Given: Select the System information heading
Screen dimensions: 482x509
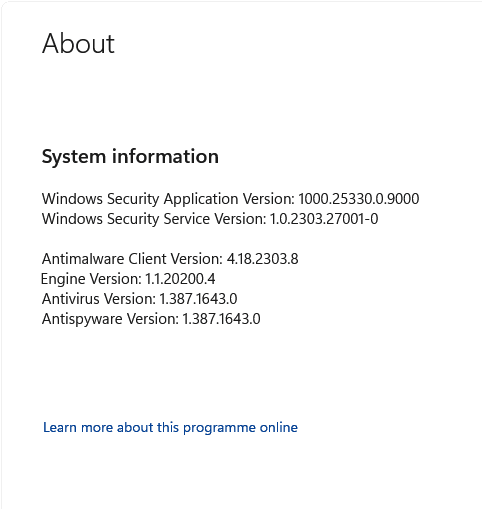Looking at the screenshot, I should tap(130, 157).
